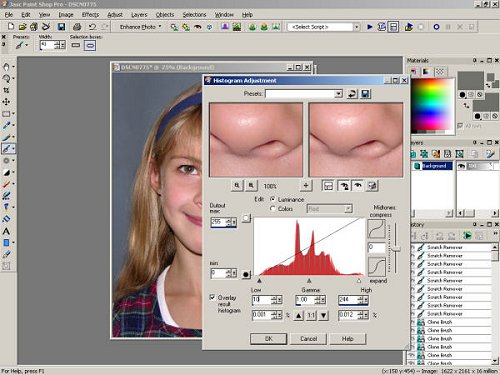Screen dimensions: 500x375
Task: Toggle the All tools checkbox in Materials
Action: pyautogui.click(x=460, y=126)
